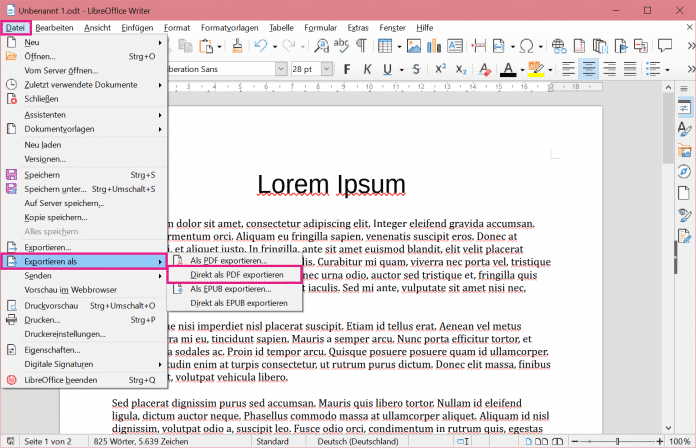Align paragraph left
This screenshot has height=448, width=696.
click(x=568, y=69)
